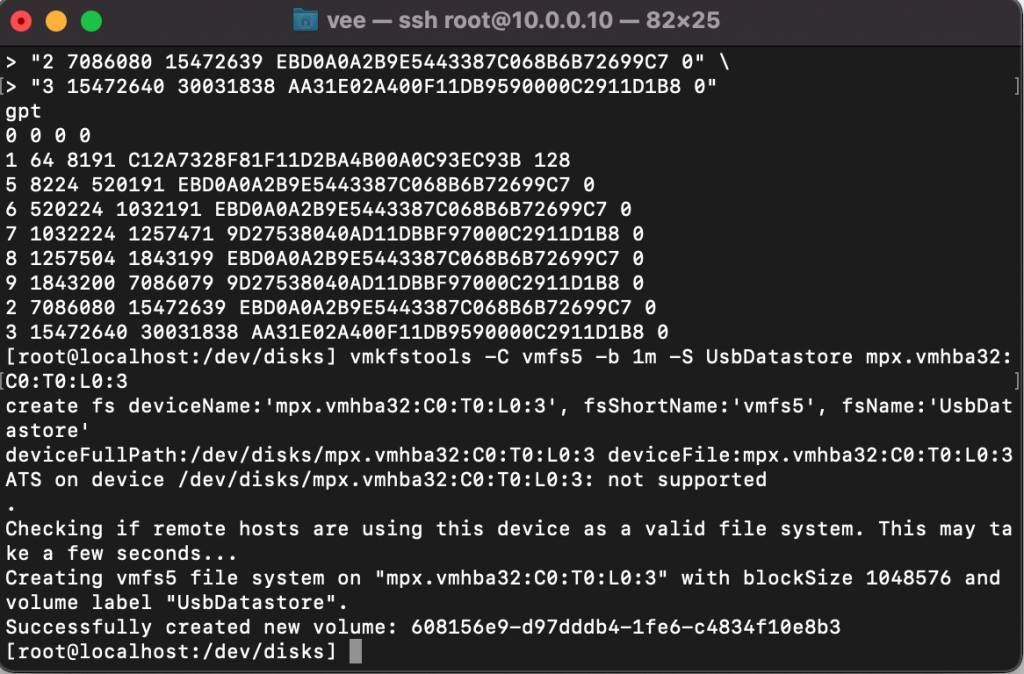Click the last [root@localhost:/dev/disks] prompt
1024x674 pixels.
[x=171, y=651]
